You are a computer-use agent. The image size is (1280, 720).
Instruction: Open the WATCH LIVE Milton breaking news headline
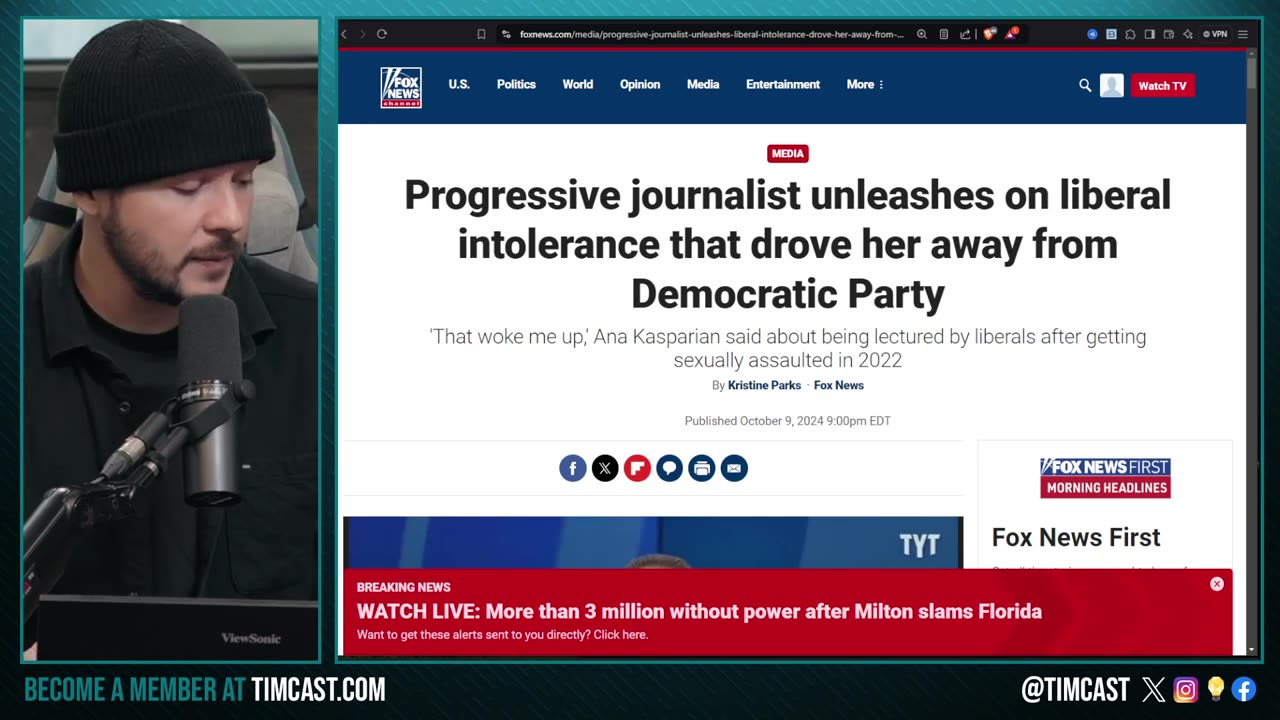coord(699,611)
